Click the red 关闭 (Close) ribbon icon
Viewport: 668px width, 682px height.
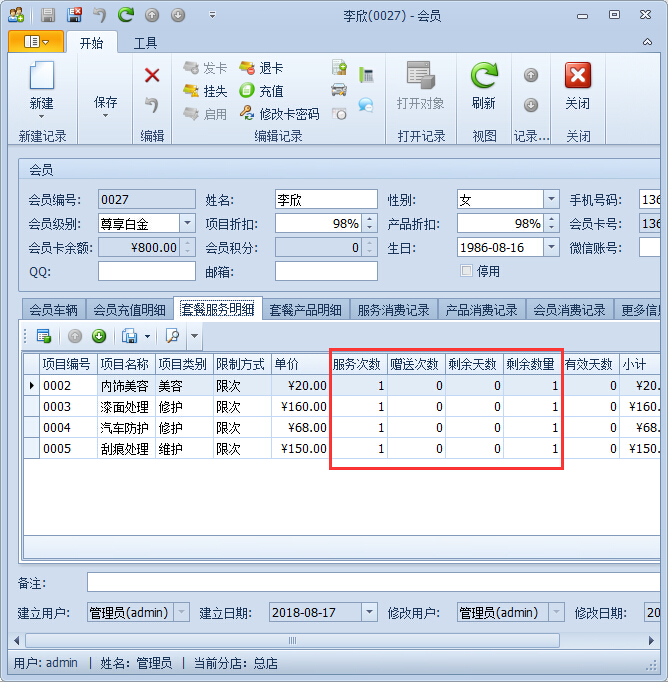[577, 77]
